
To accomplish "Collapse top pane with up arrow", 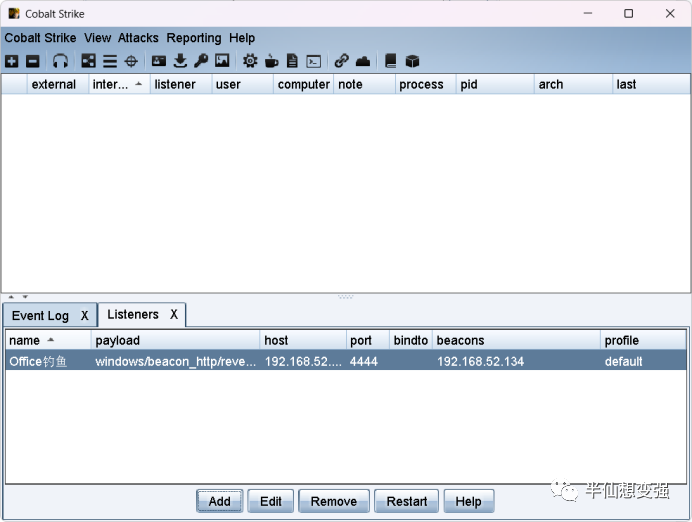I will pyautogui.click(x=11, y=297).
